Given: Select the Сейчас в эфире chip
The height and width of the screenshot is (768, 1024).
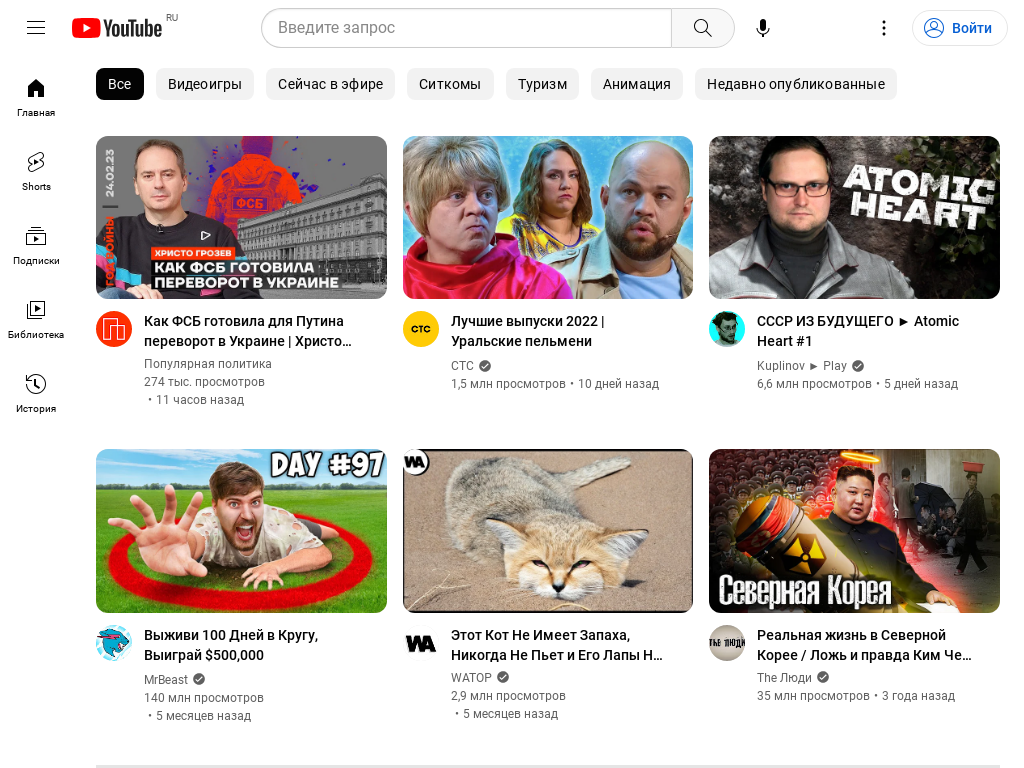Looking at the screenshot, I should point(330,84).
